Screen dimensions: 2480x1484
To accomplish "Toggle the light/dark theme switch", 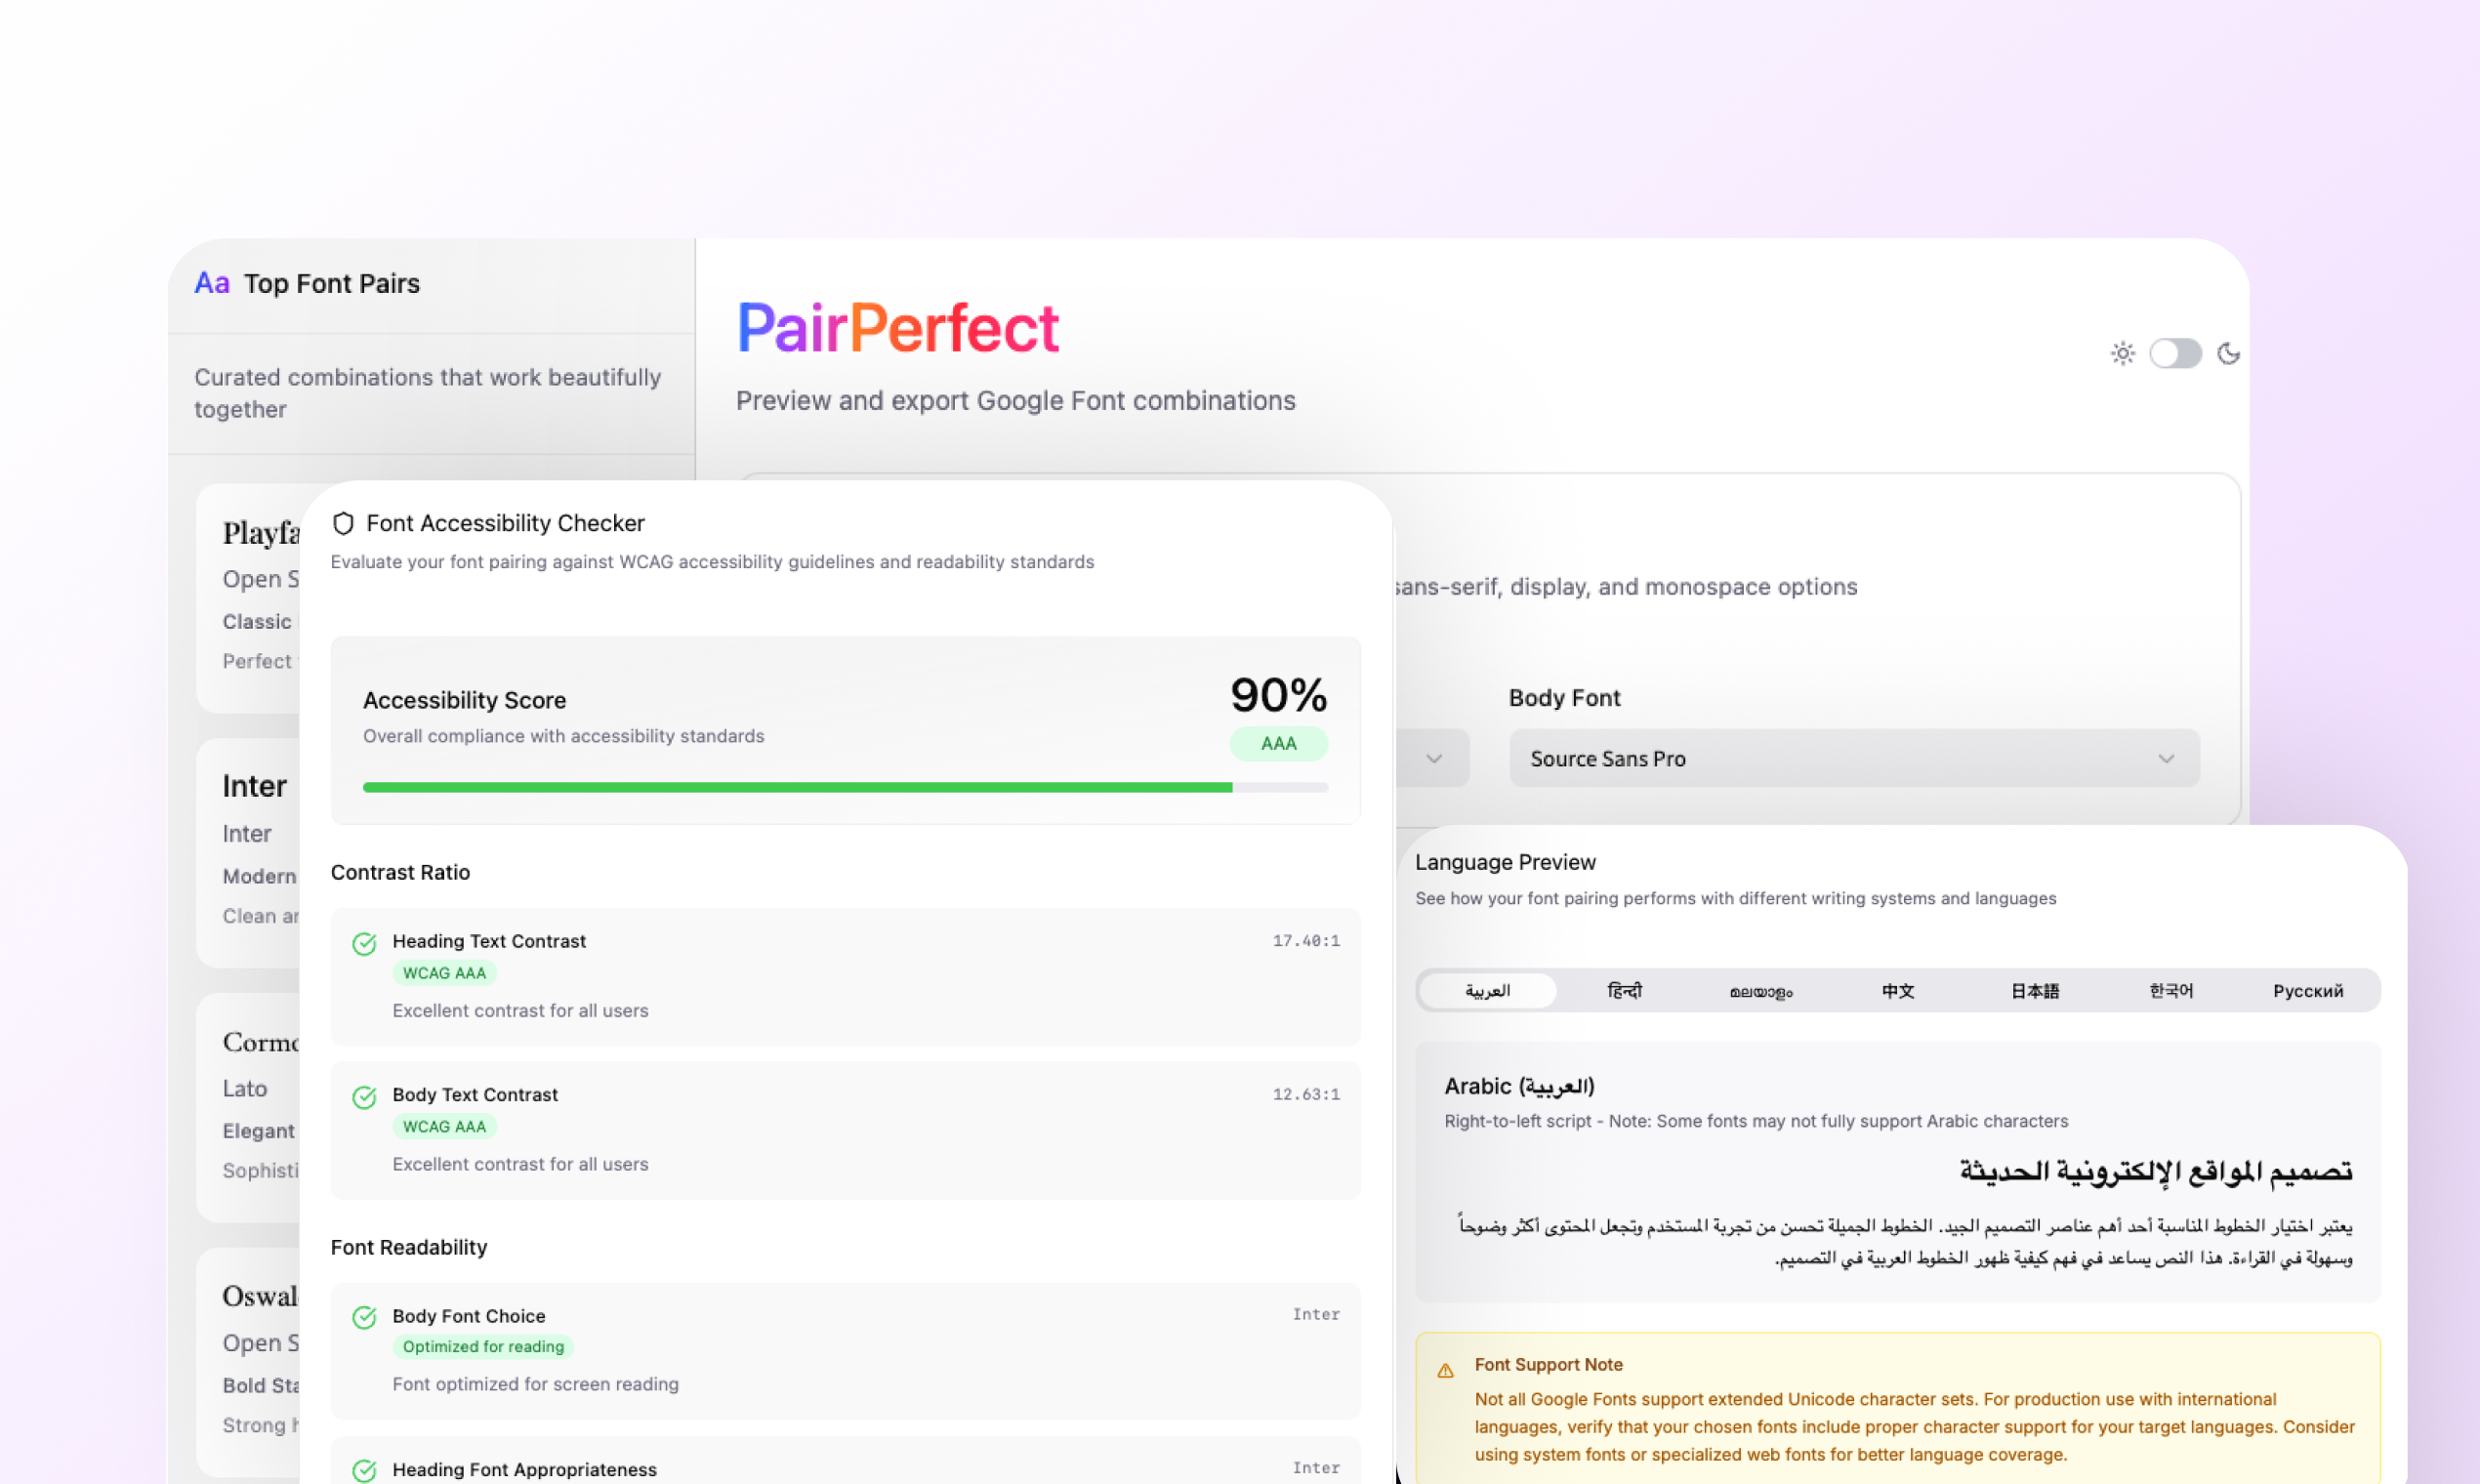I will (x=2175, y=353).
